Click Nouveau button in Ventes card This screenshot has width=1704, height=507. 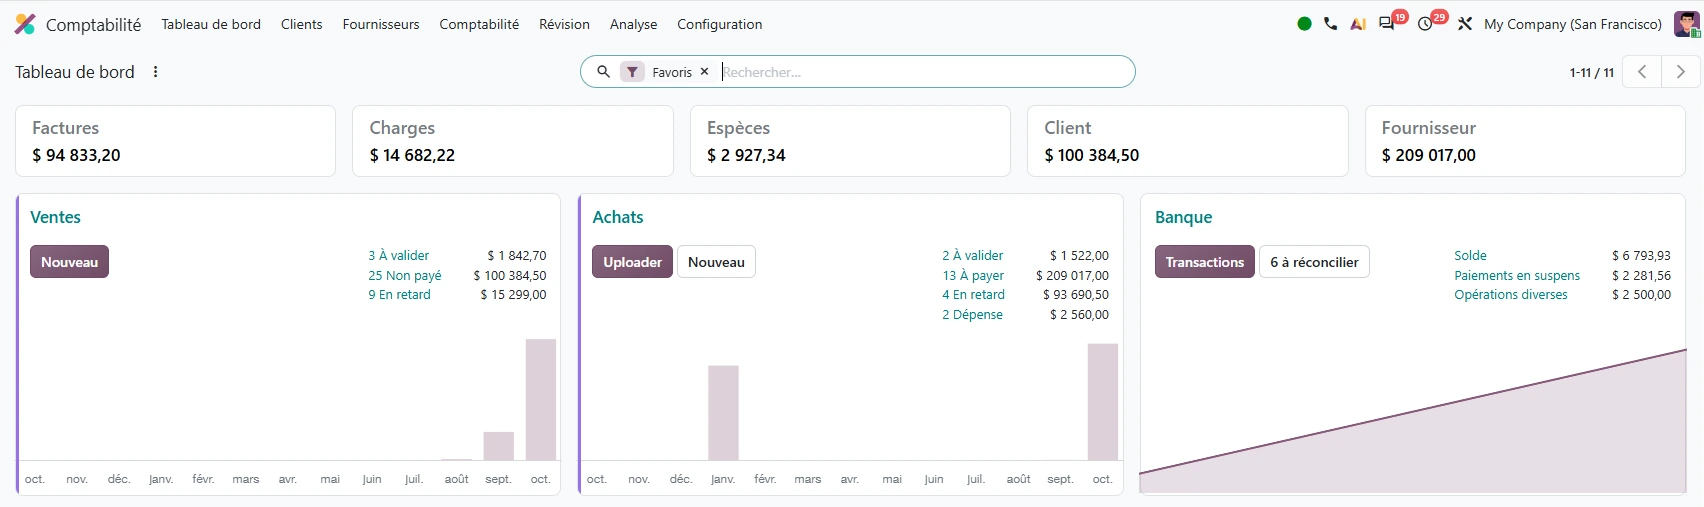(x=69, y=262)
